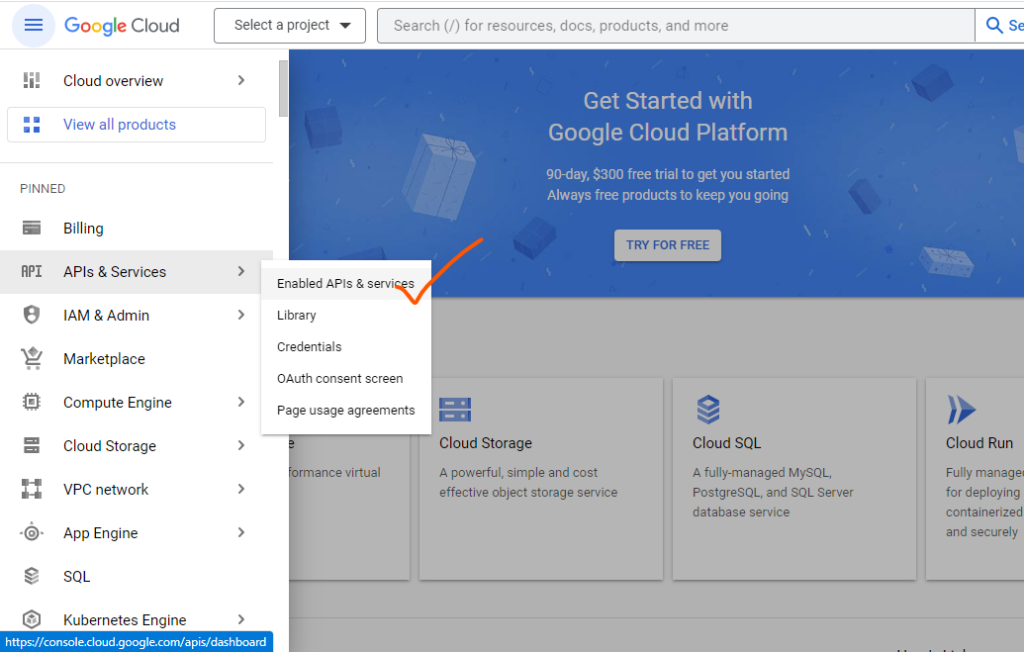Expand the App Engine submenu arrow

[241, 532]
